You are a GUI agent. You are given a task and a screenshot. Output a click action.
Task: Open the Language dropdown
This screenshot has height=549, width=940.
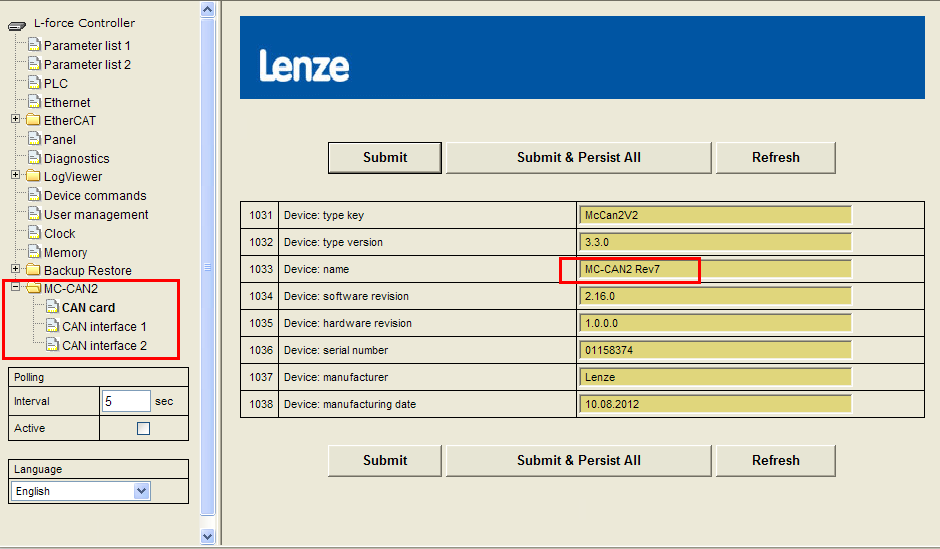tap(141, 491)
